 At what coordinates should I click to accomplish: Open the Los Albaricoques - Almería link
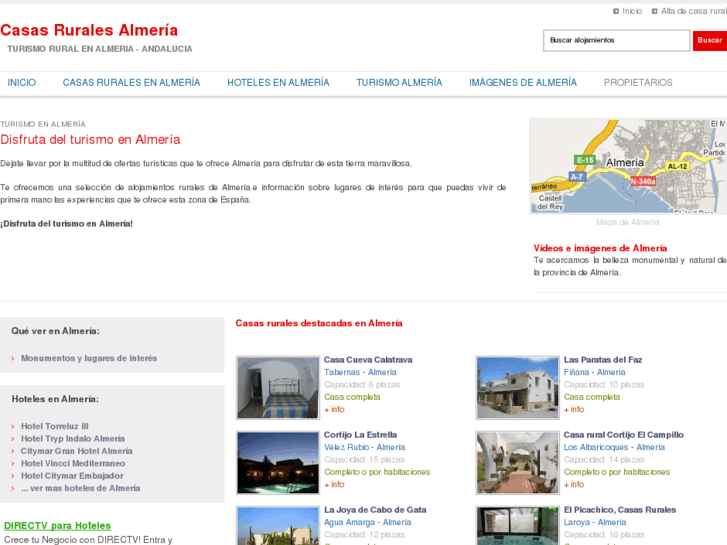coord(614,447)
